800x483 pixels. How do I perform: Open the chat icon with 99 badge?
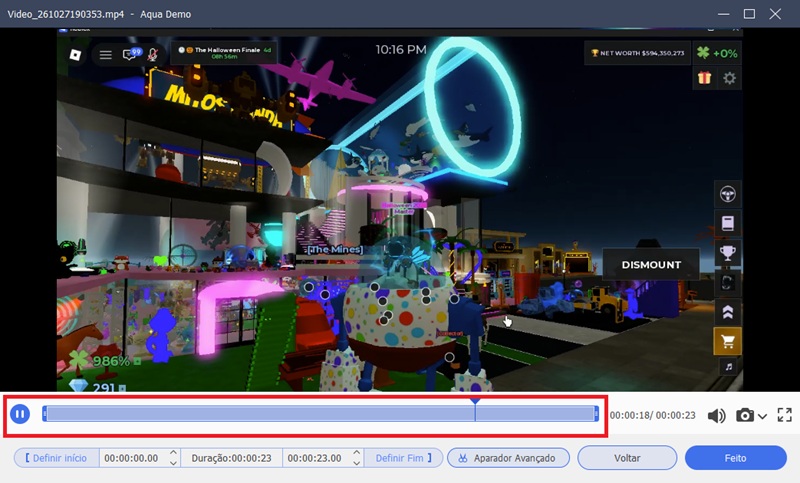[131, 54]
